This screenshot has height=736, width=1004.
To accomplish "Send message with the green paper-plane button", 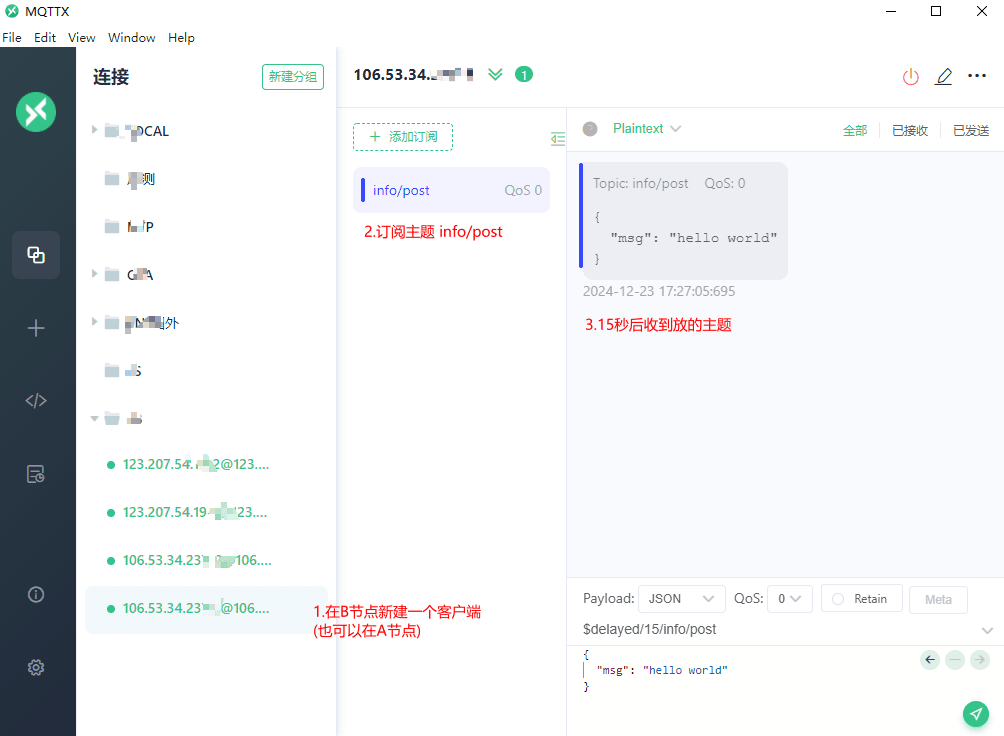I will [975, 714].
